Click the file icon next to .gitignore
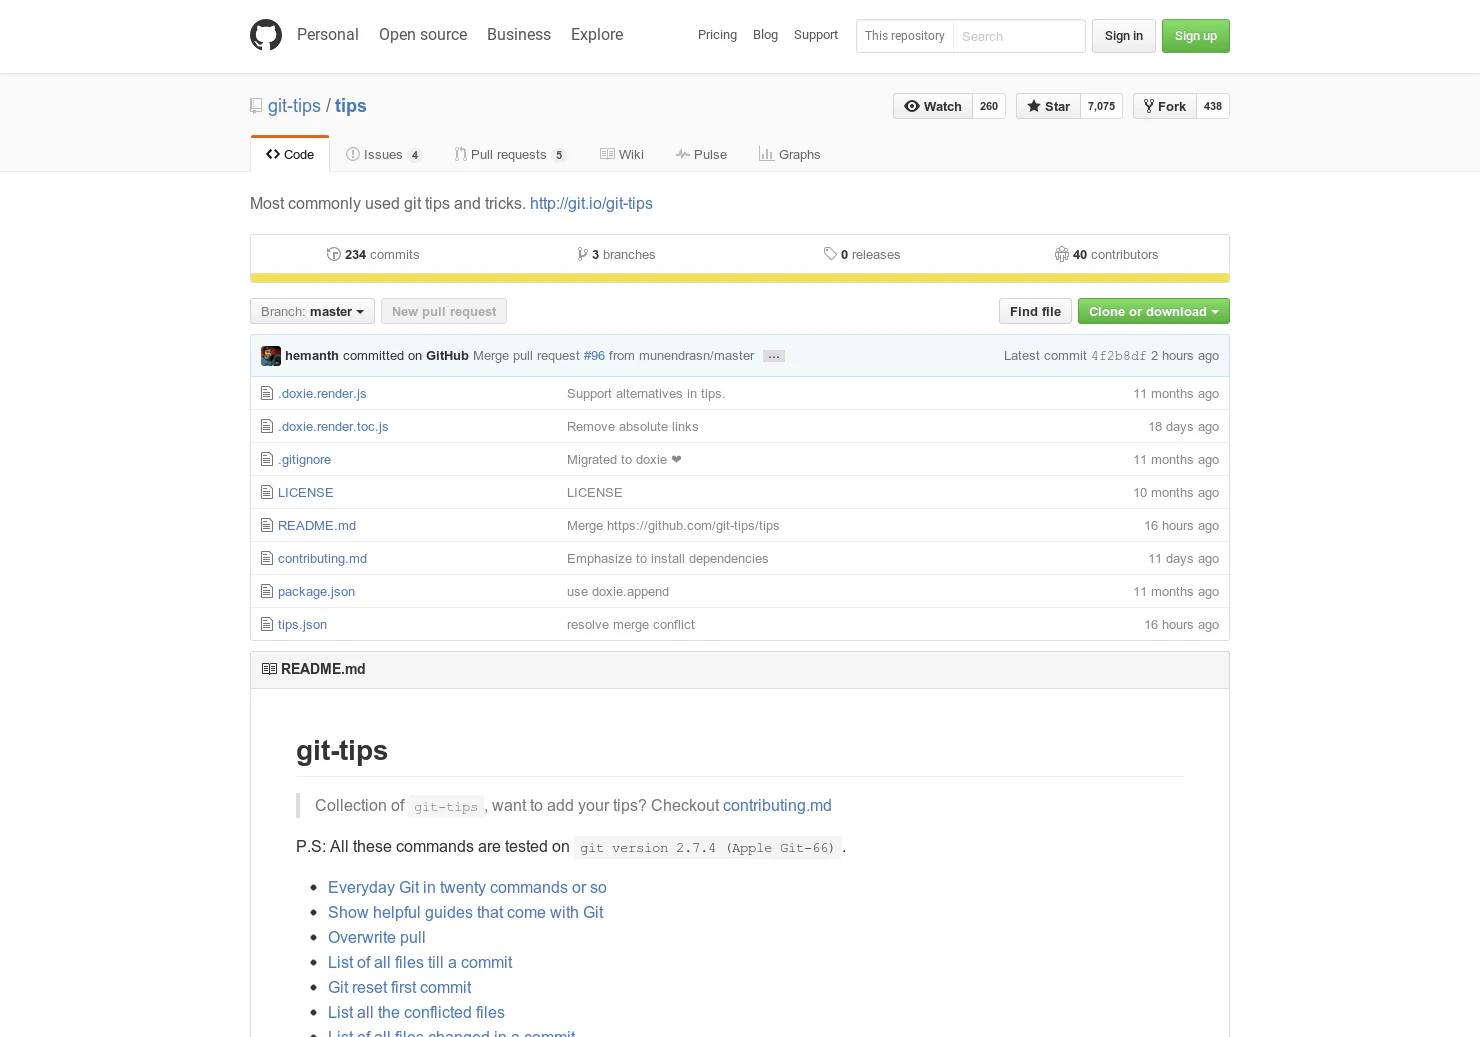The height and width of the screenshot is (1037, 1480). 267,459
